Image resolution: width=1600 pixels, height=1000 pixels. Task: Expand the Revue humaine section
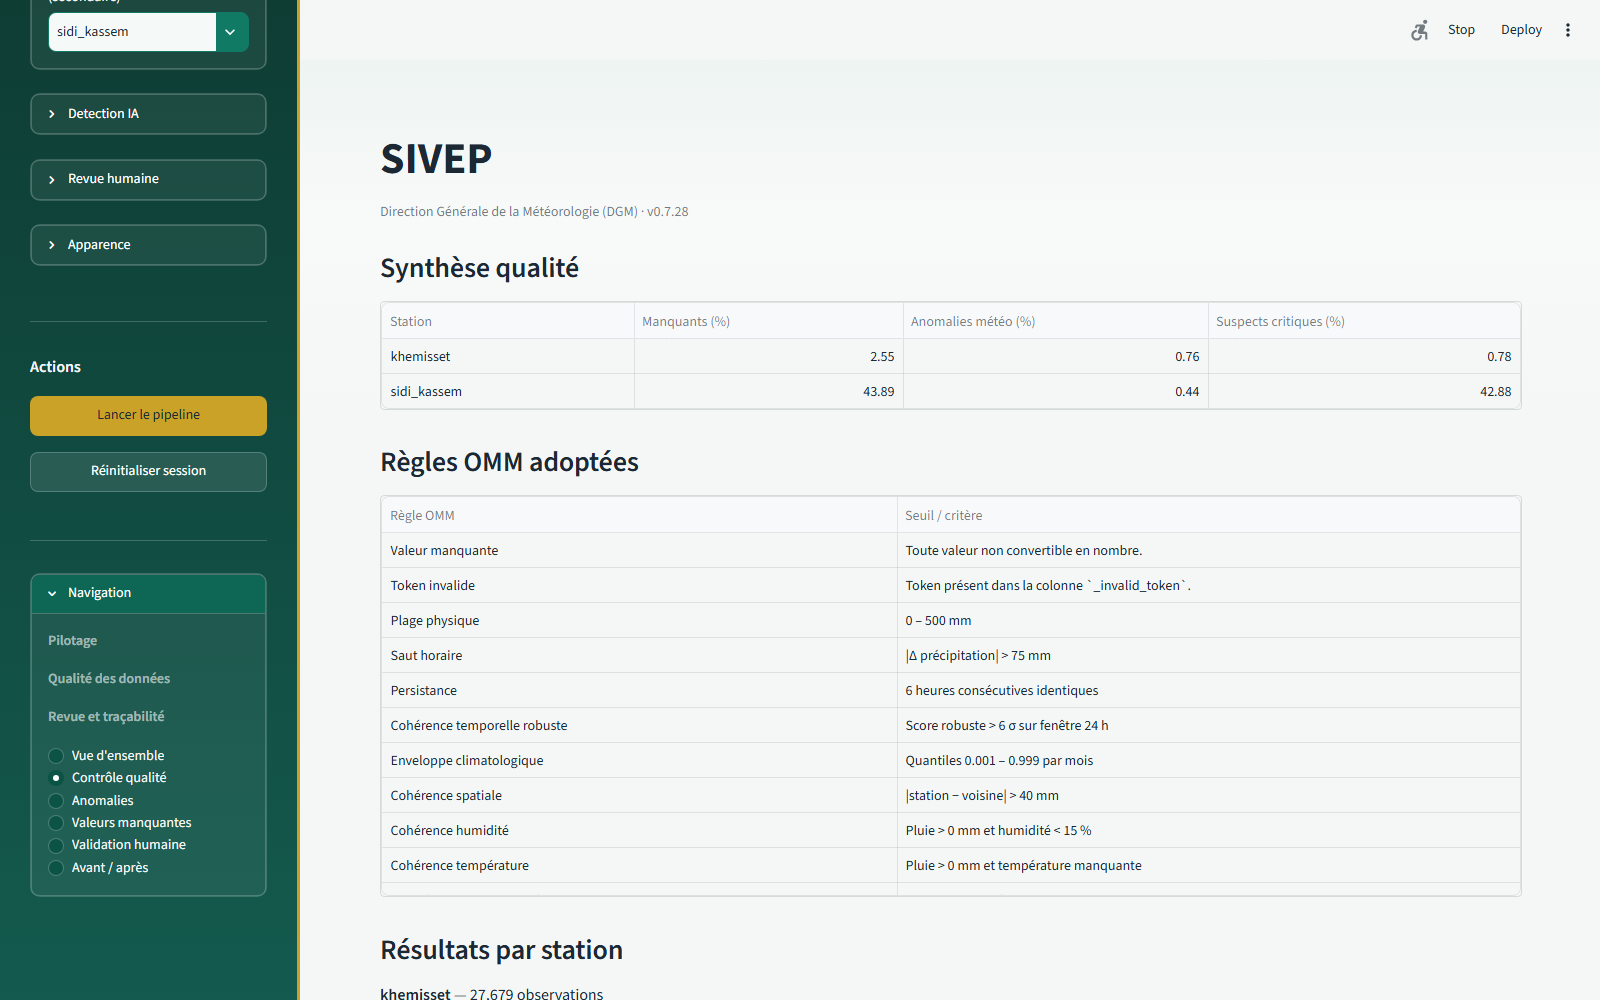click(x=148, y=179)
